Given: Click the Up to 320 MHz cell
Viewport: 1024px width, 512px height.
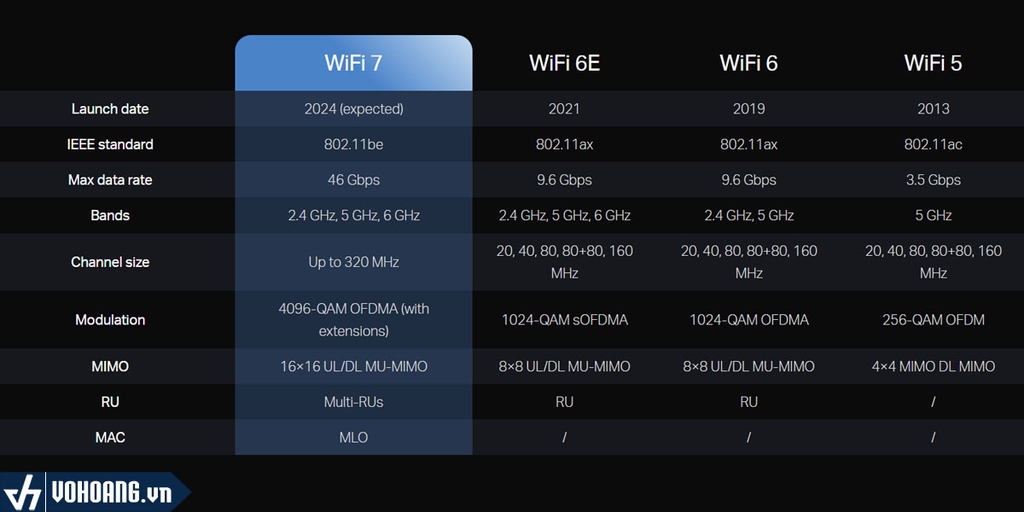Looking at the screenshot, I should (x=353, y=262).
